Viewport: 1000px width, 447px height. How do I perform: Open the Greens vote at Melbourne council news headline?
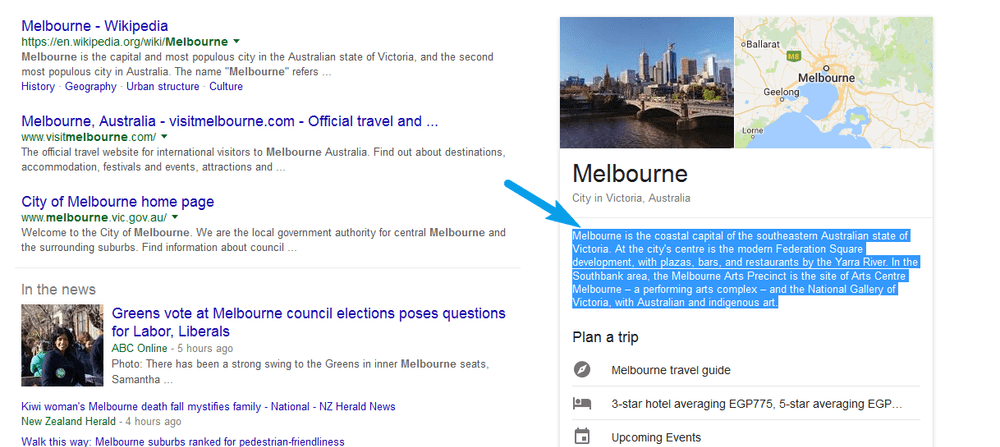[x=309, y=322]
